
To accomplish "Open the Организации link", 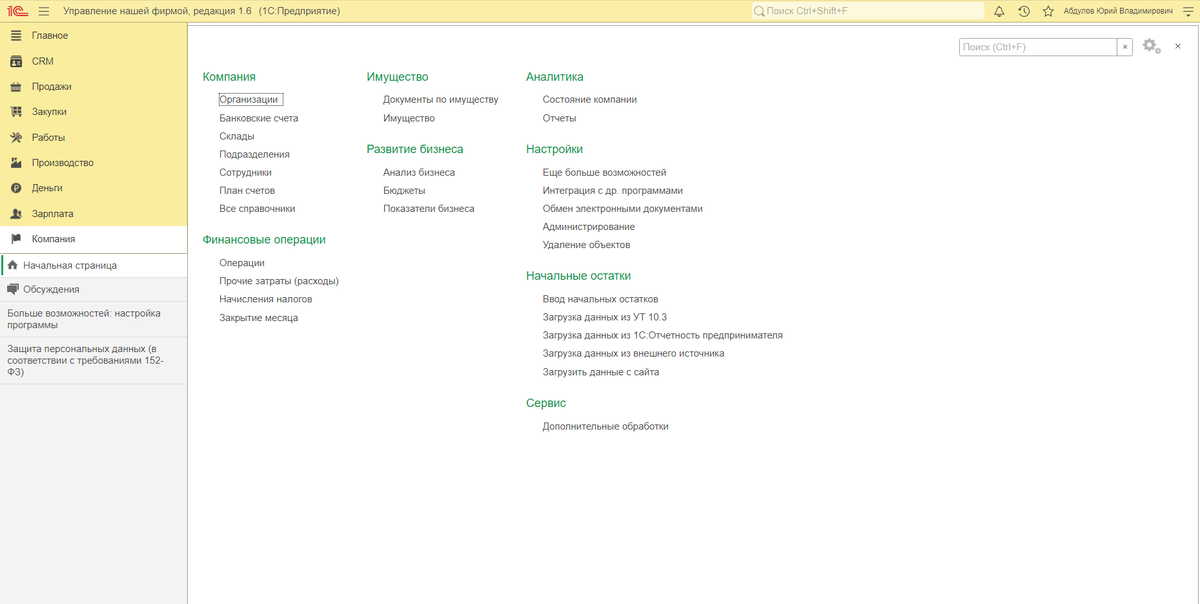I will pos(249,99).
